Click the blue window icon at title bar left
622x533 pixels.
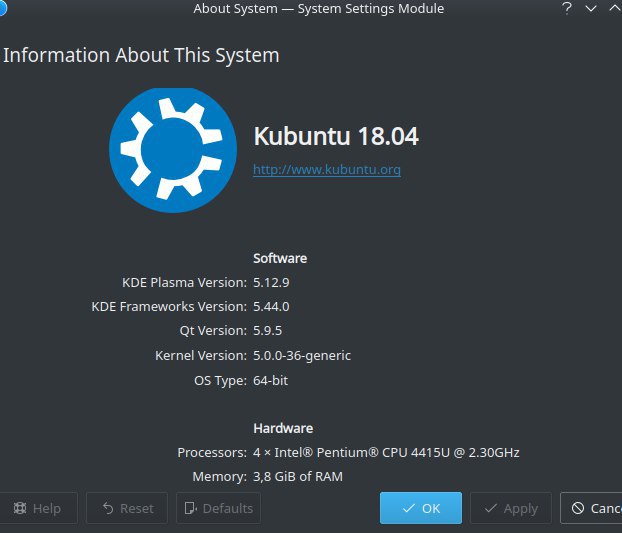coord(3,8)
